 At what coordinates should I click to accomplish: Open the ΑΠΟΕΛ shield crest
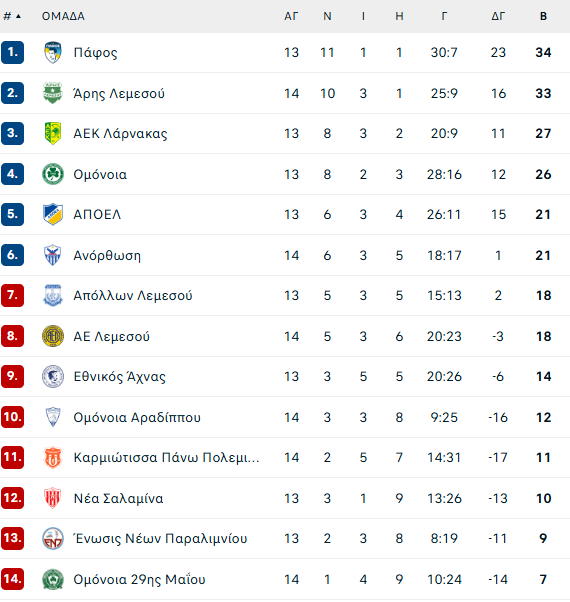click(x=53, y=214)
